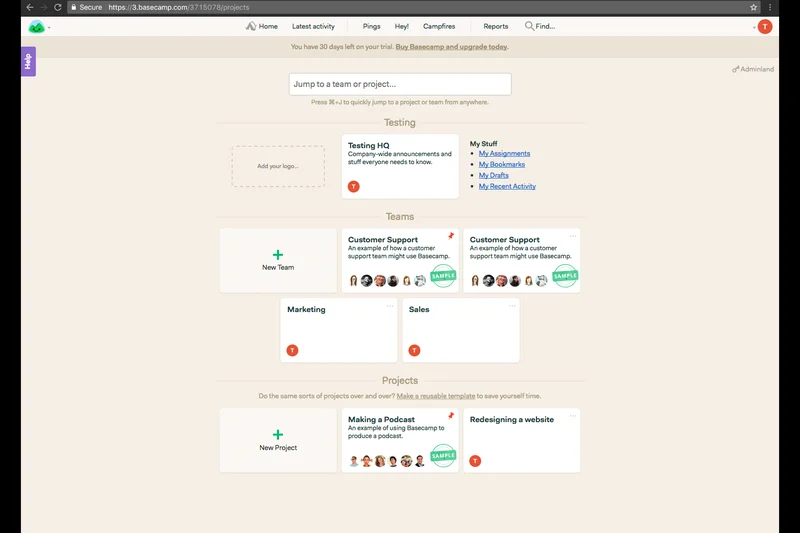Focus the Jump to a team or project field
The image size is (800, 533).
click(x=400, y=84)
